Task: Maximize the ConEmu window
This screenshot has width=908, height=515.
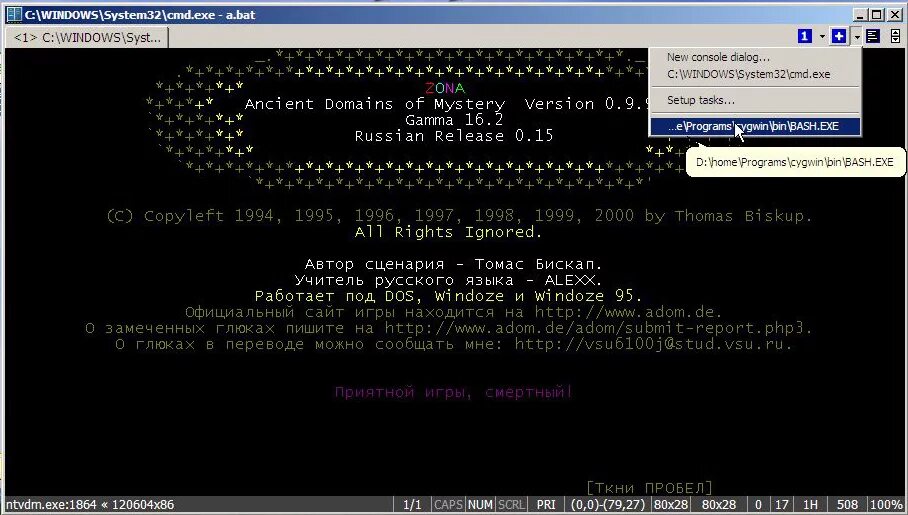Action: pyautogui.click(x=877, y=15)
